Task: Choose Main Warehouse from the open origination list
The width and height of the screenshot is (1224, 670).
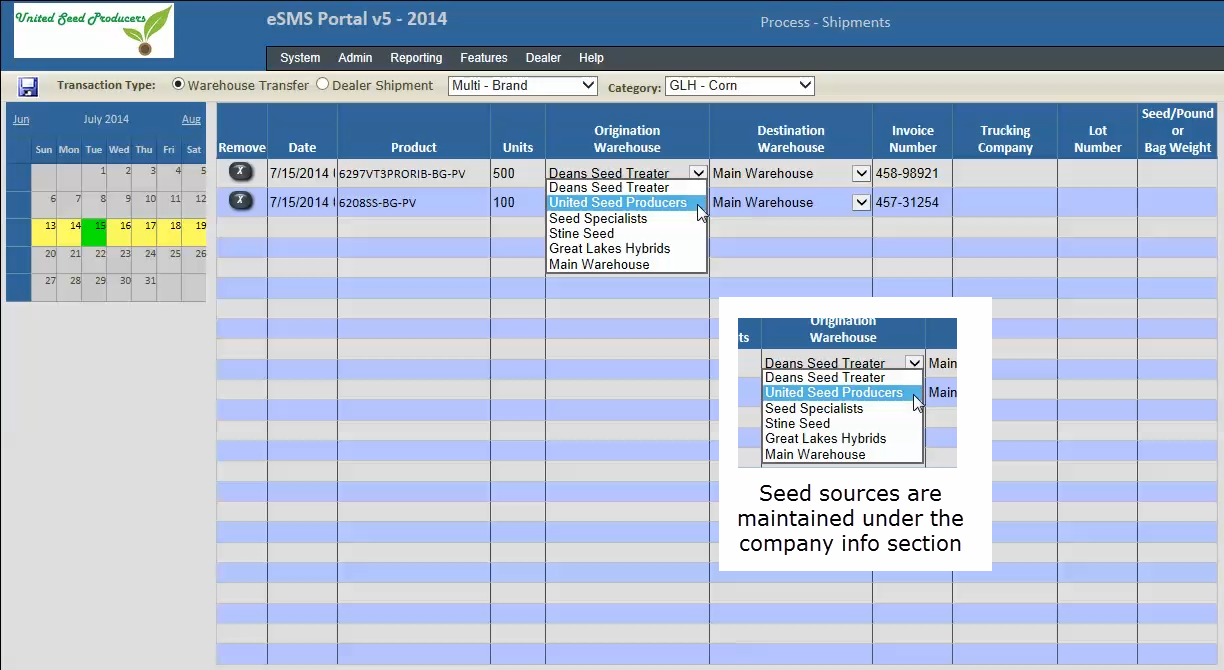Action: (x=626, y=264)
